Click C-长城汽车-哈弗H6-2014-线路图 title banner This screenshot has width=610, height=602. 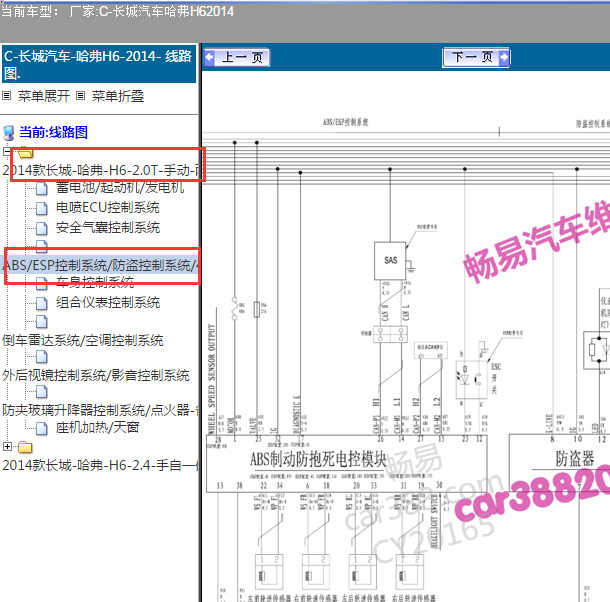pos(99,64)
